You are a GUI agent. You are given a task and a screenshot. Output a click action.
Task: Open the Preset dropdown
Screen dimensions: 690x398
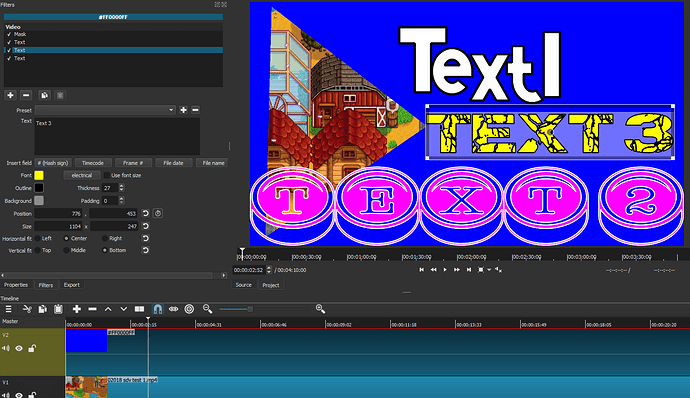click(105, 110)
